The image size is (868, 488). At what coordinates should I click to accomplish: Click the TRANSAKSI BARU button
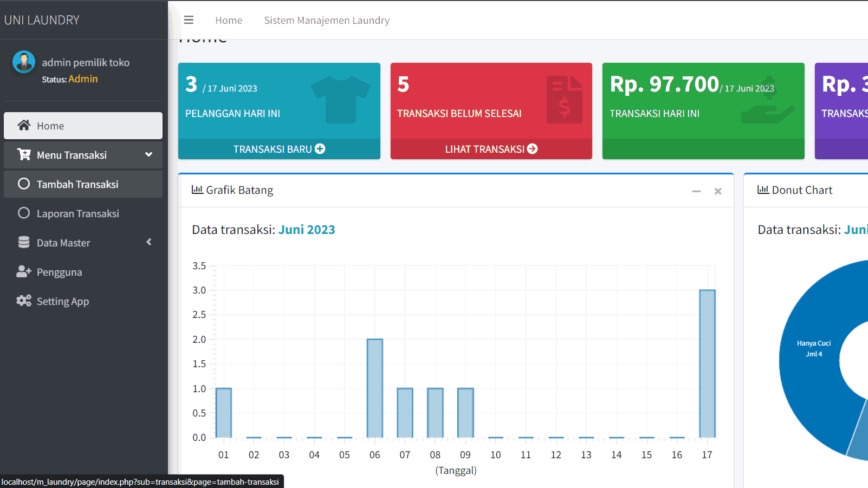click(x=279, y=149)
